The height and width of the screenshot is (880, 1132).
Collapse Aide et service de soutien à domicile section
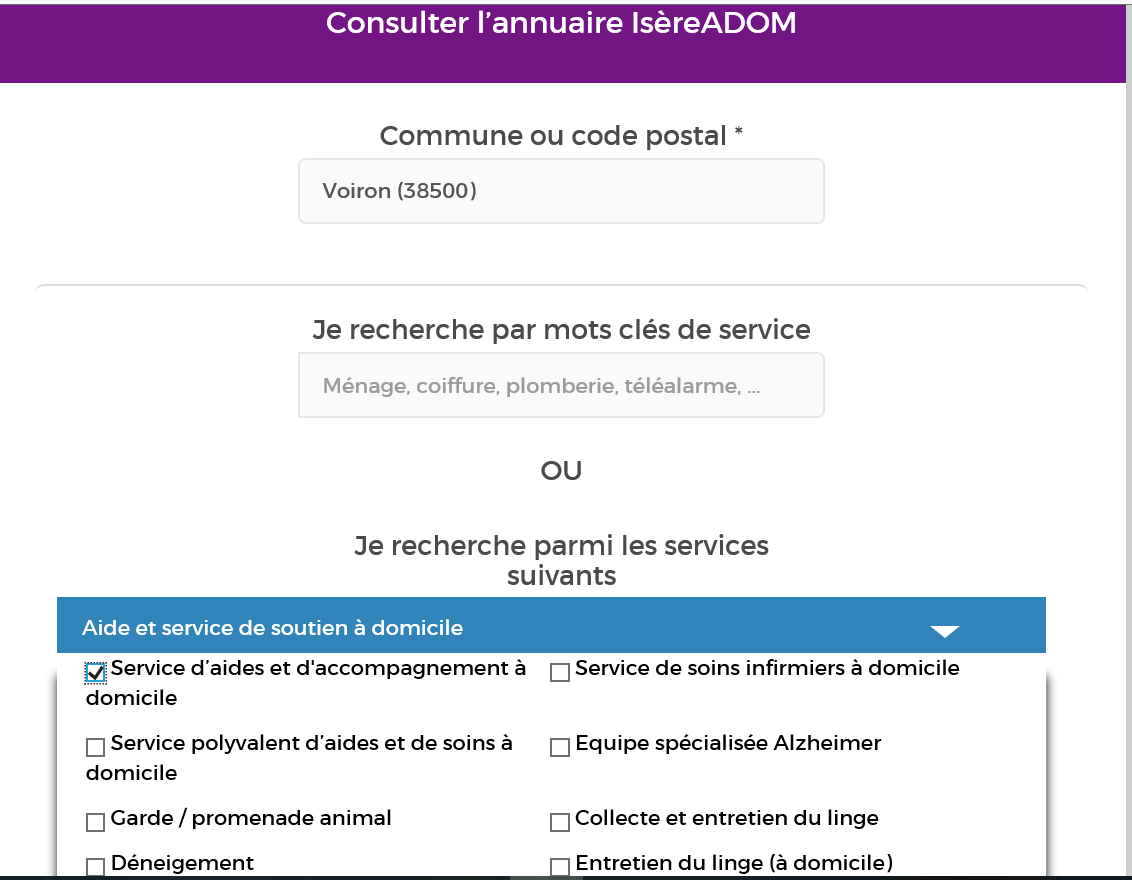click(x=551, y=625)
